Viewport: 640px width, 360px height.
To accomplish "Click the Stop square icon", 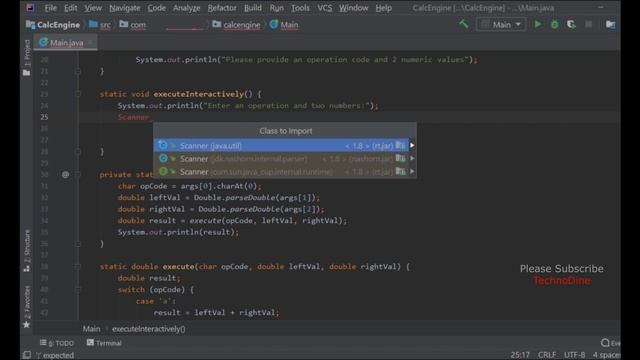I will pyautogui.click(x=588, y=24).
